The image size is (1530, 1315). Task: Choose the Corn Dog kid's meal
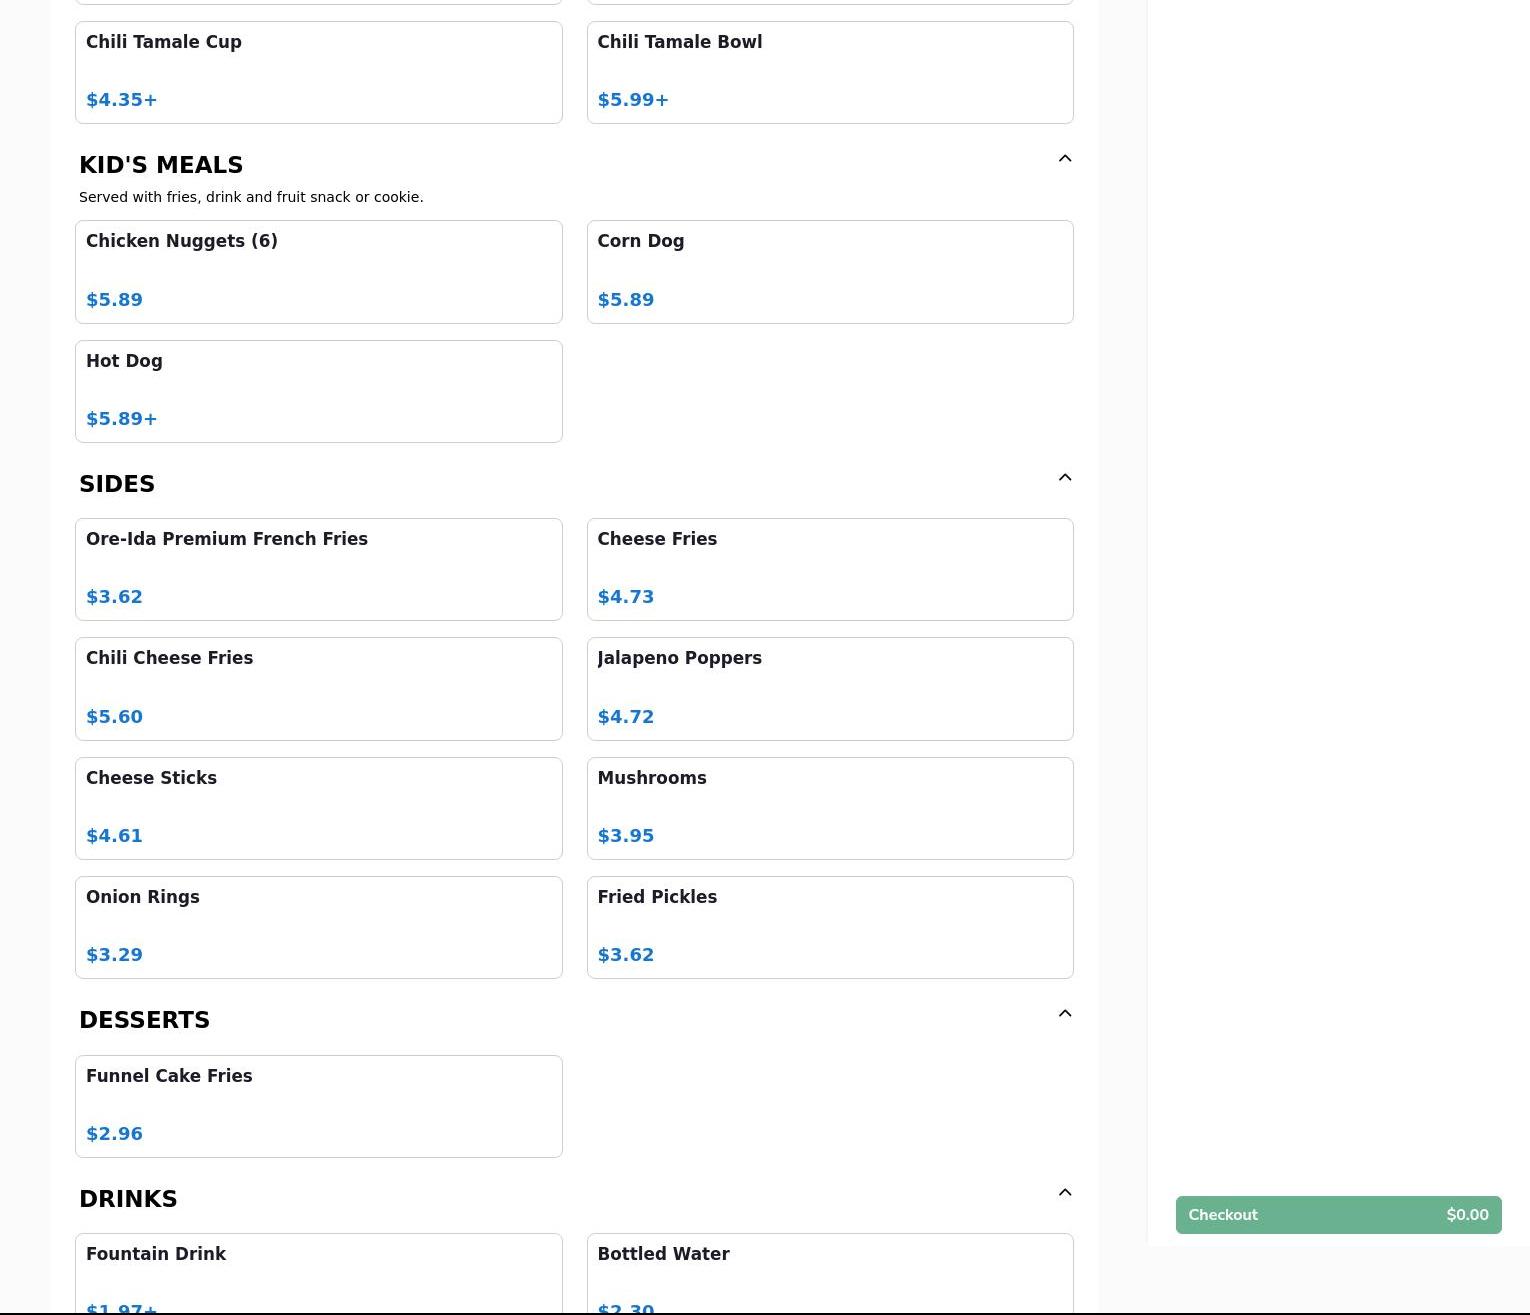click(829, 271)
